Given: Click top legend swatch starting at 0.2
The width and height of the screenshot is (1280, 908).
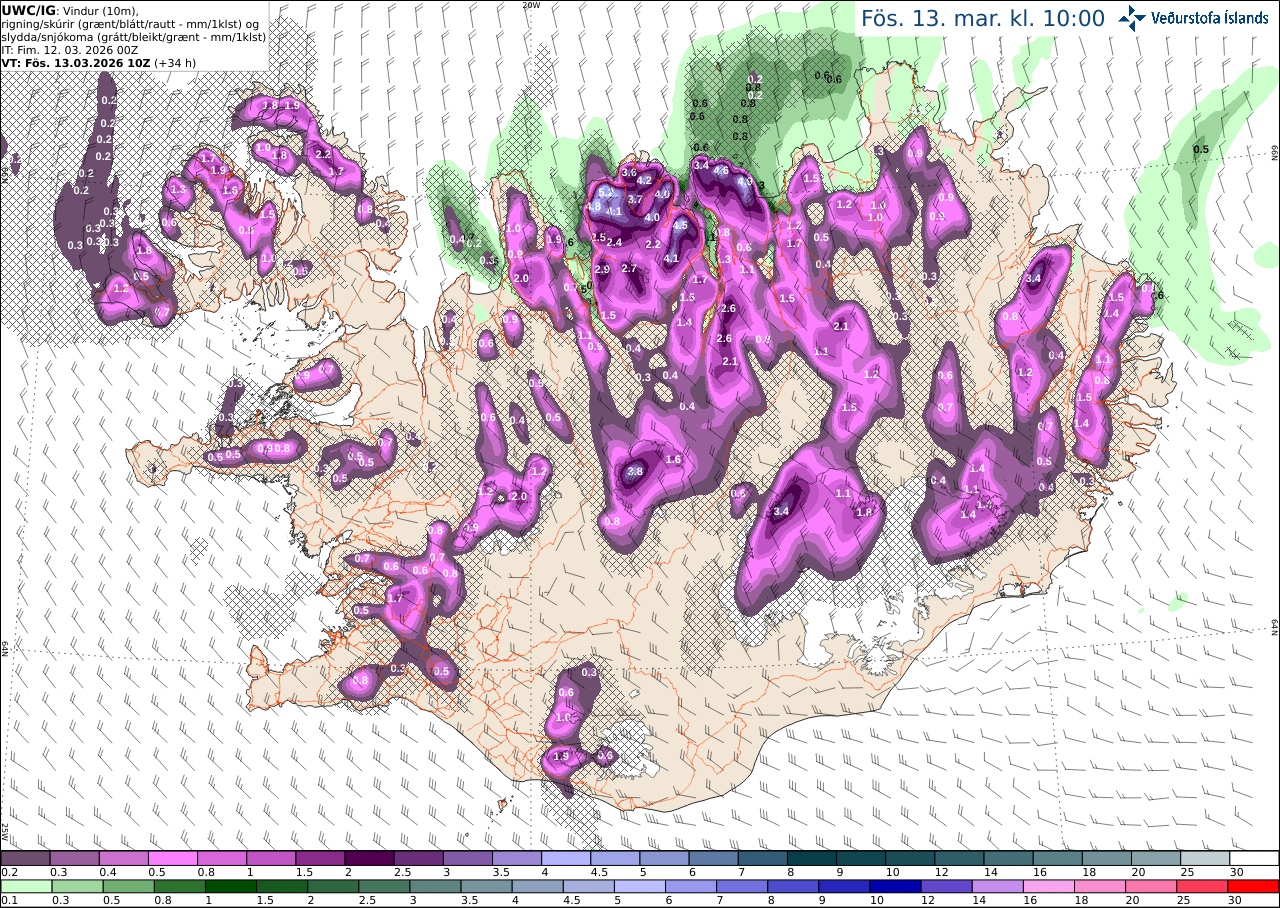Looking at the screenshot, I should click(25, 858).
